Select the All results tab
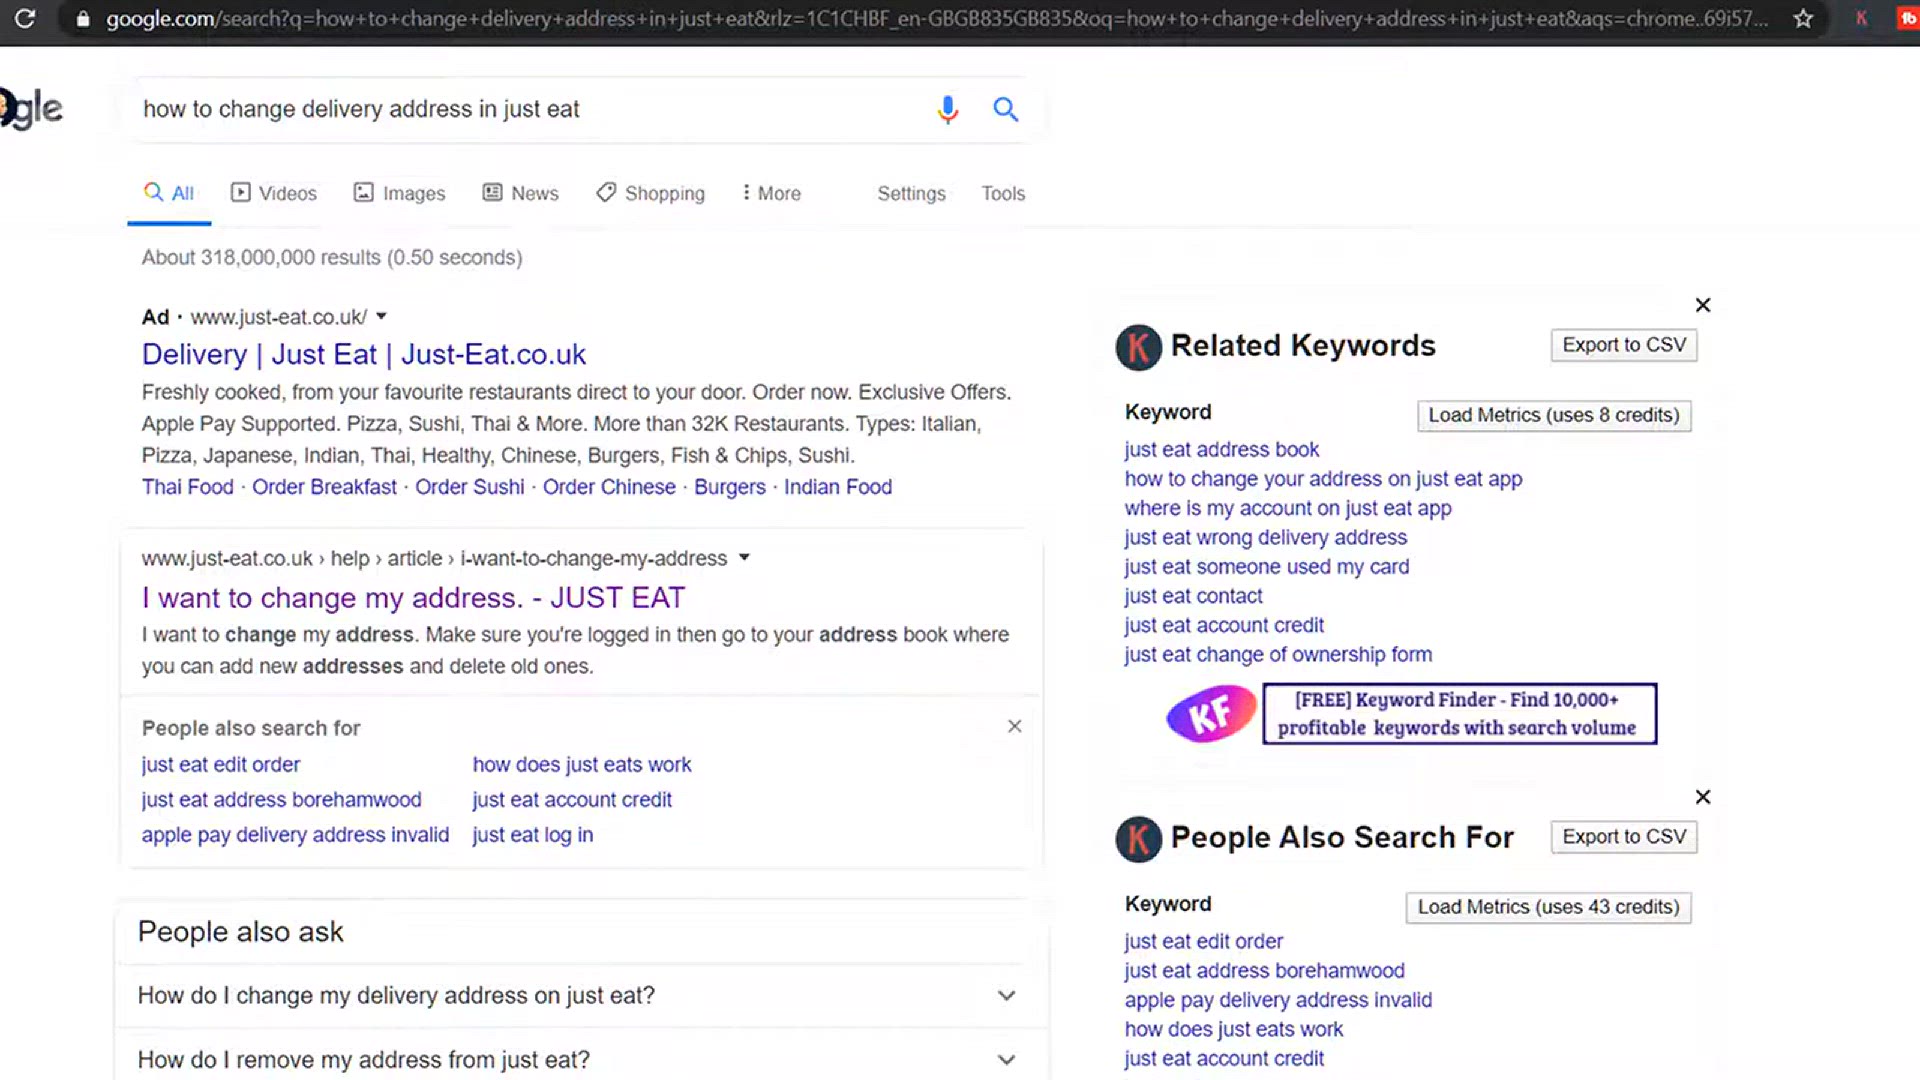This screenshot has height=1080, width=1920. [169, 193]
